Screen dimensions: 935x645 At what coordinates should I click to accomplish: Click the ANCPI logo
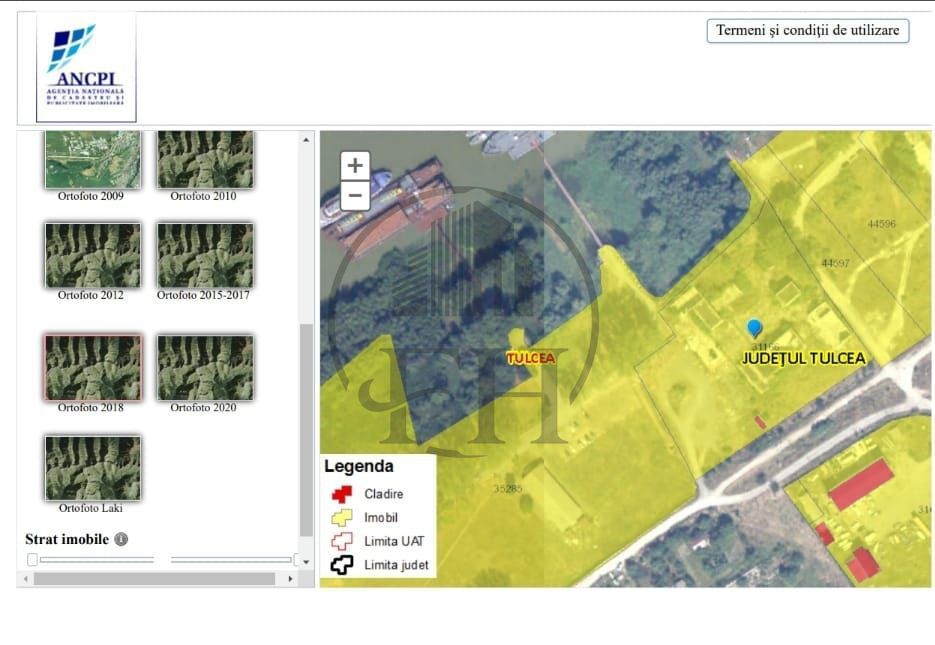point(85,67)
